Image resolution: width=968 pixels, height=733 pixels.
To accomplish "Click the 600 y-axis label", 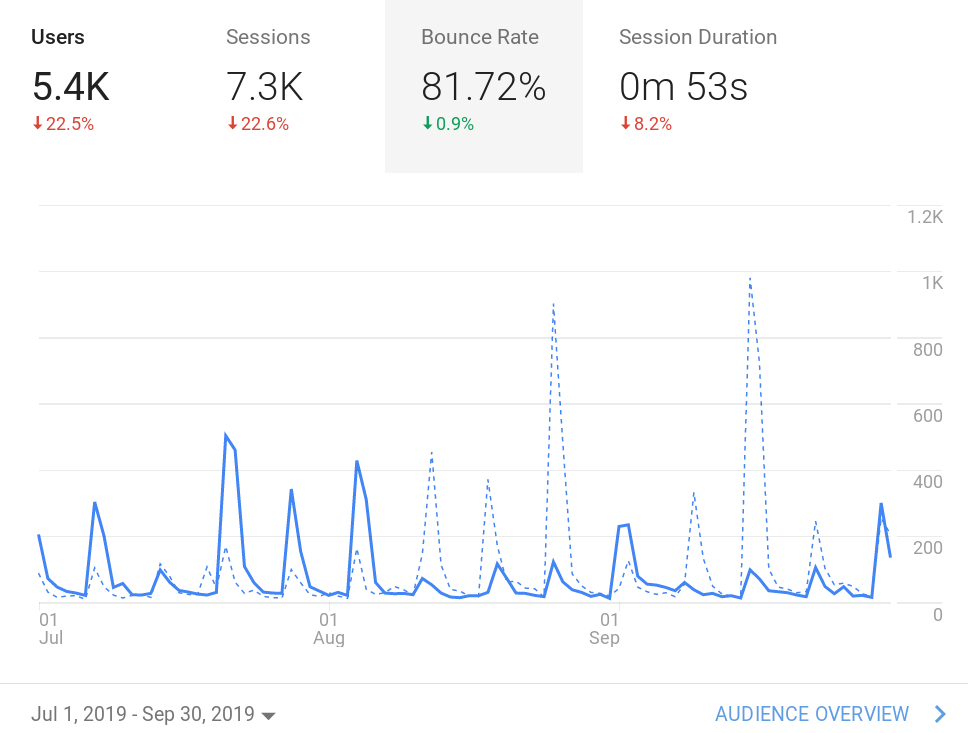I will tap(928, 416).
